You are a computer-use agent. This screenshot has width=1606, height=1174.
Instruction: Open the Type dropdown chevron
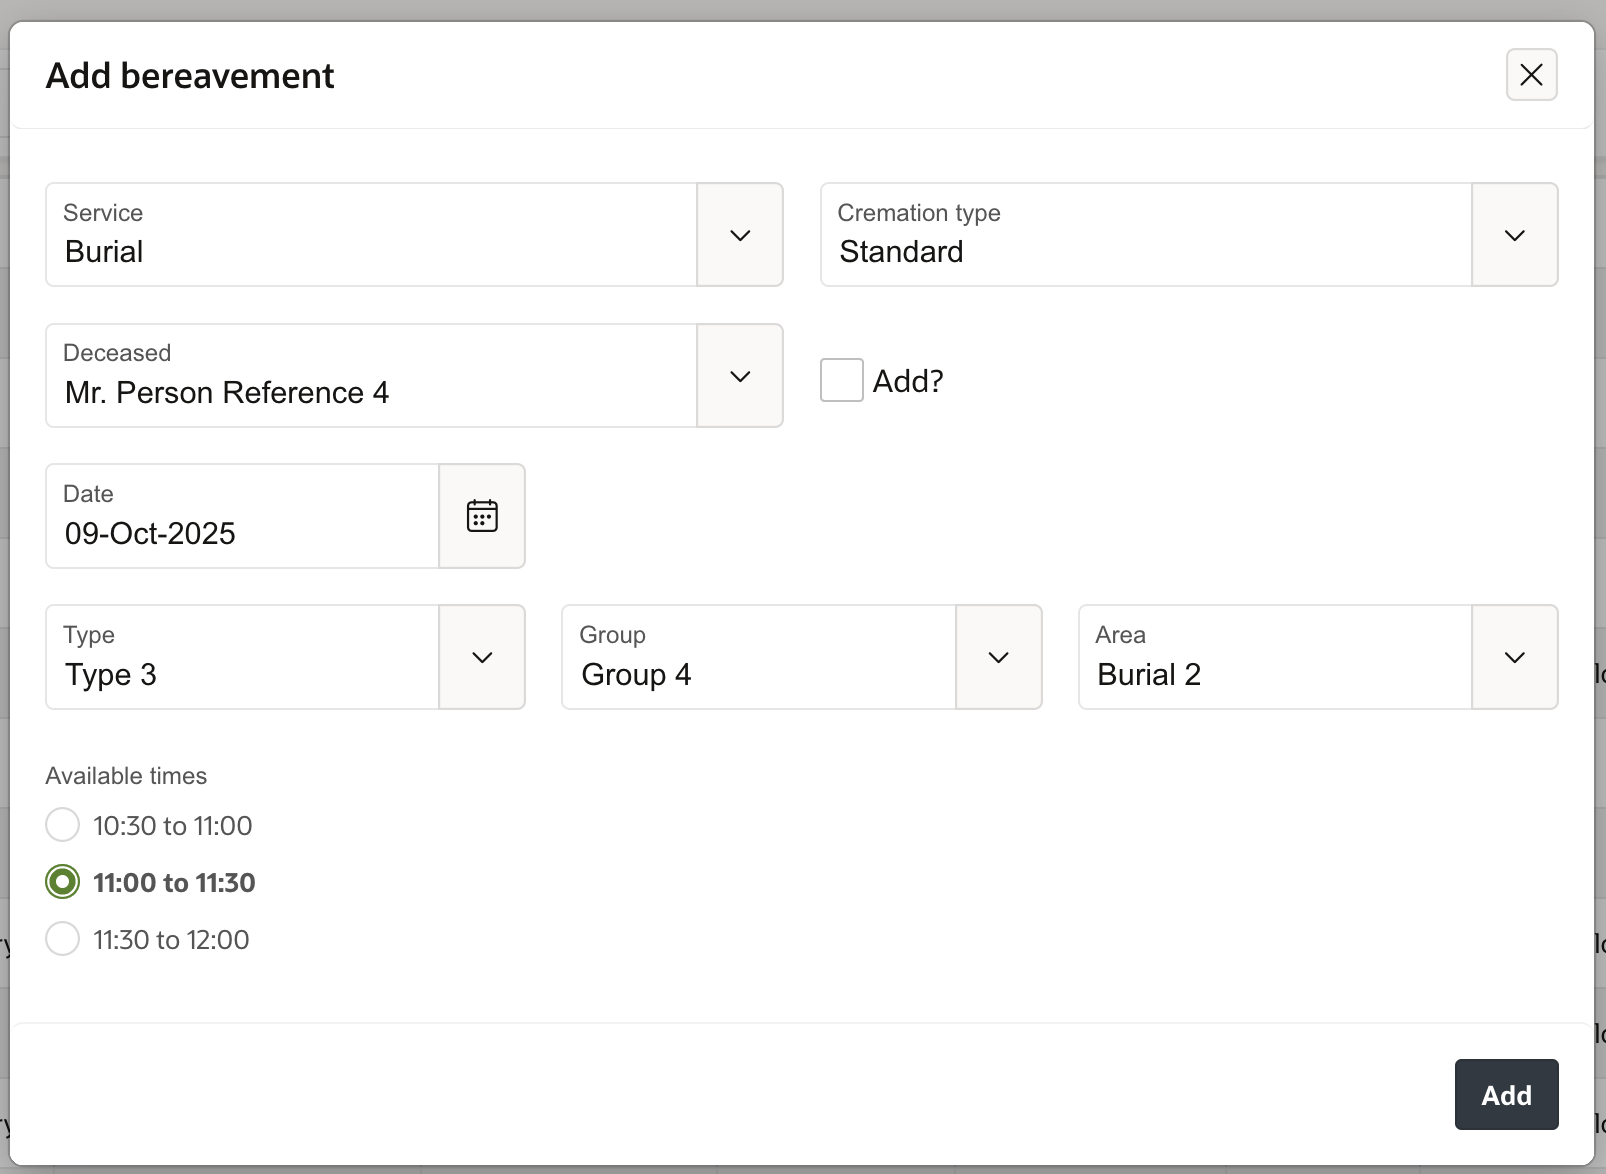[482, 657]
